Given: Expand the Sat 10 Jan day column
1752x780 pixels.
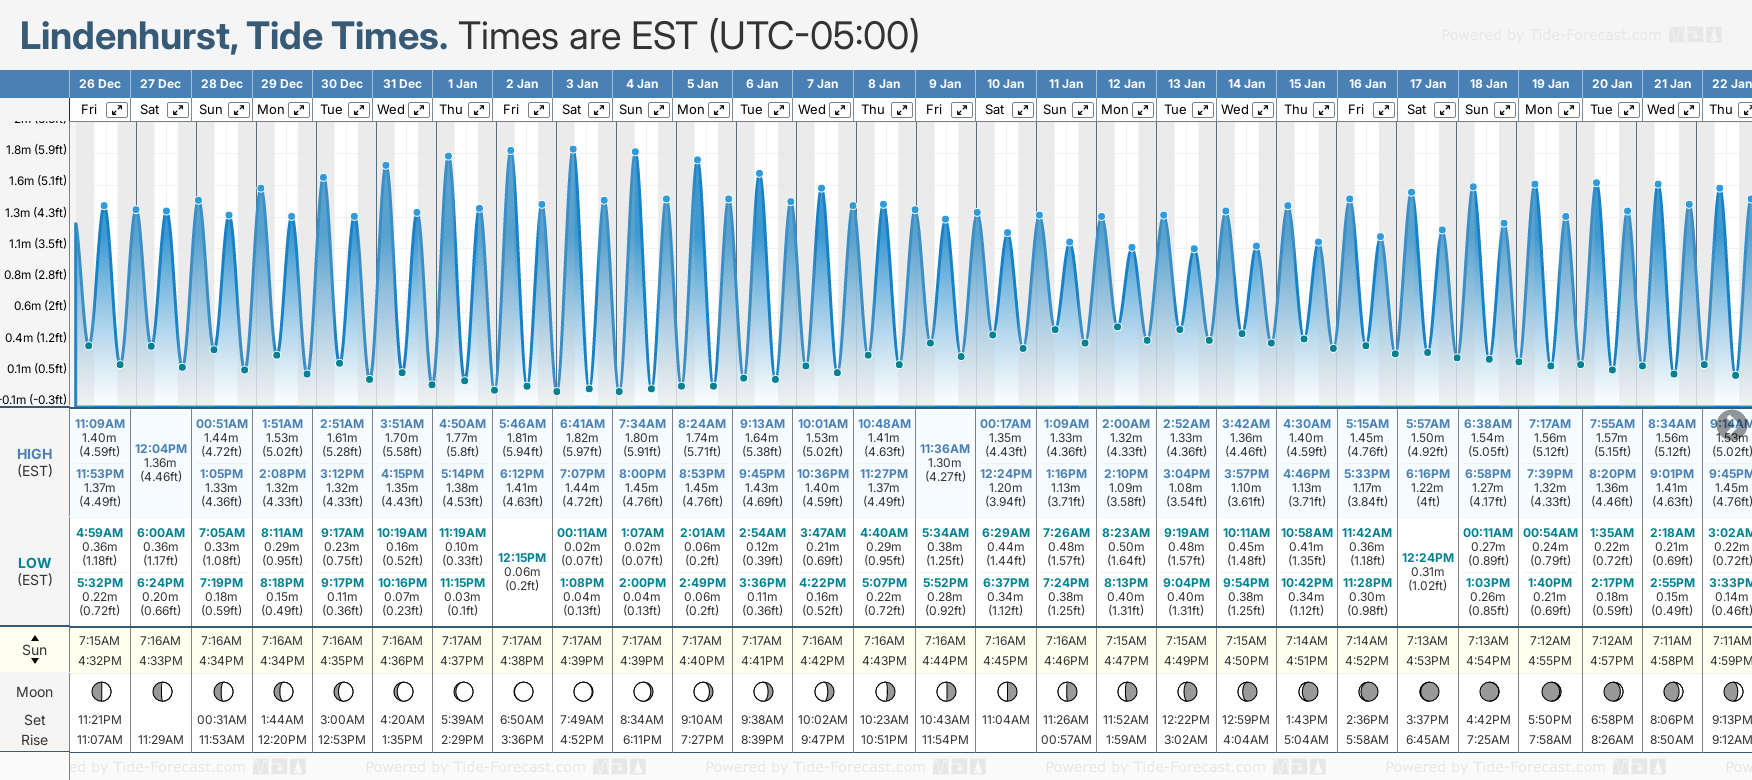Looking at the screenshot, I should tap(1022, 110).
